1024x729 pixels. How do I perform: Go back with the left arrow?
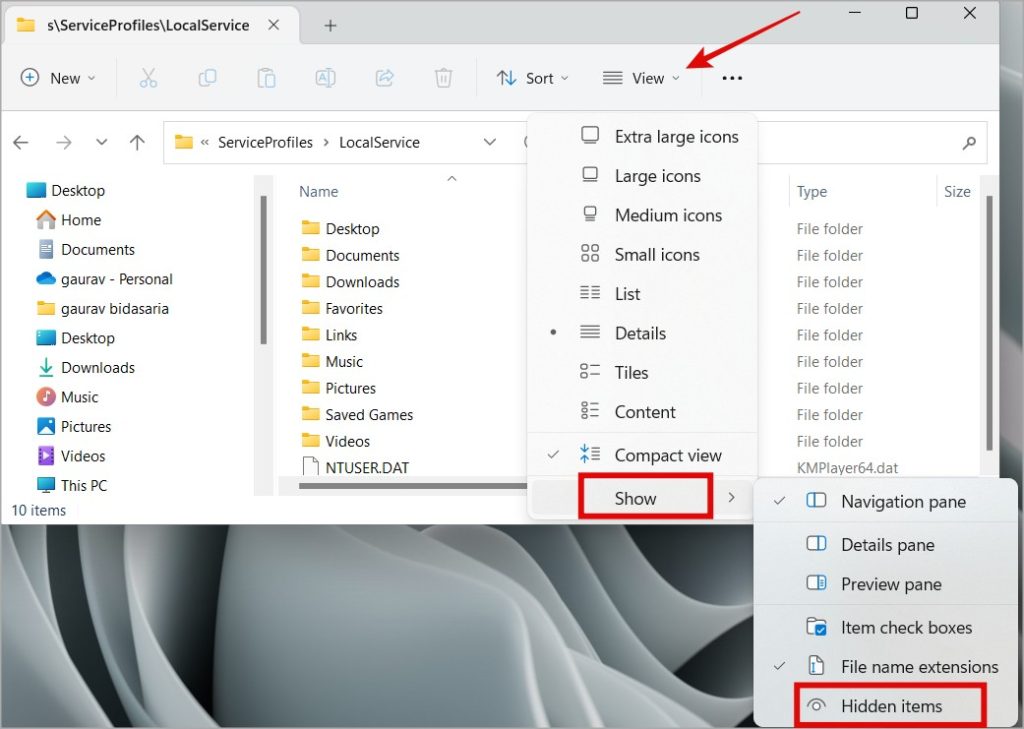[21, 142]
